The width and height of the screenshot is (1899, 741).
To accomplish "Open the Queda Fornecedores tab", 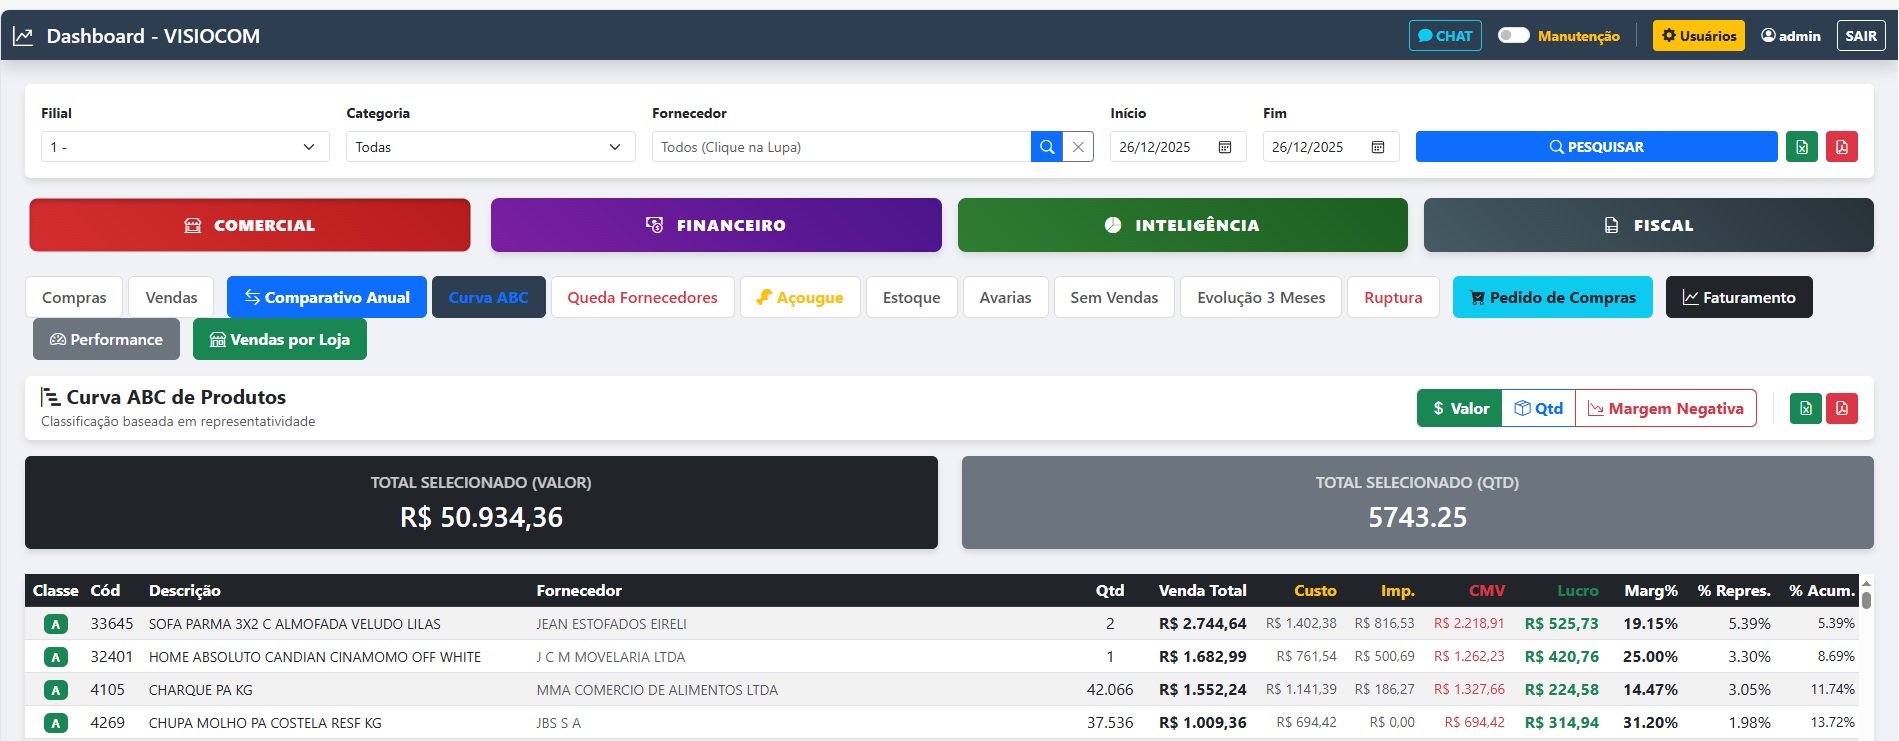I will (642, 298).
